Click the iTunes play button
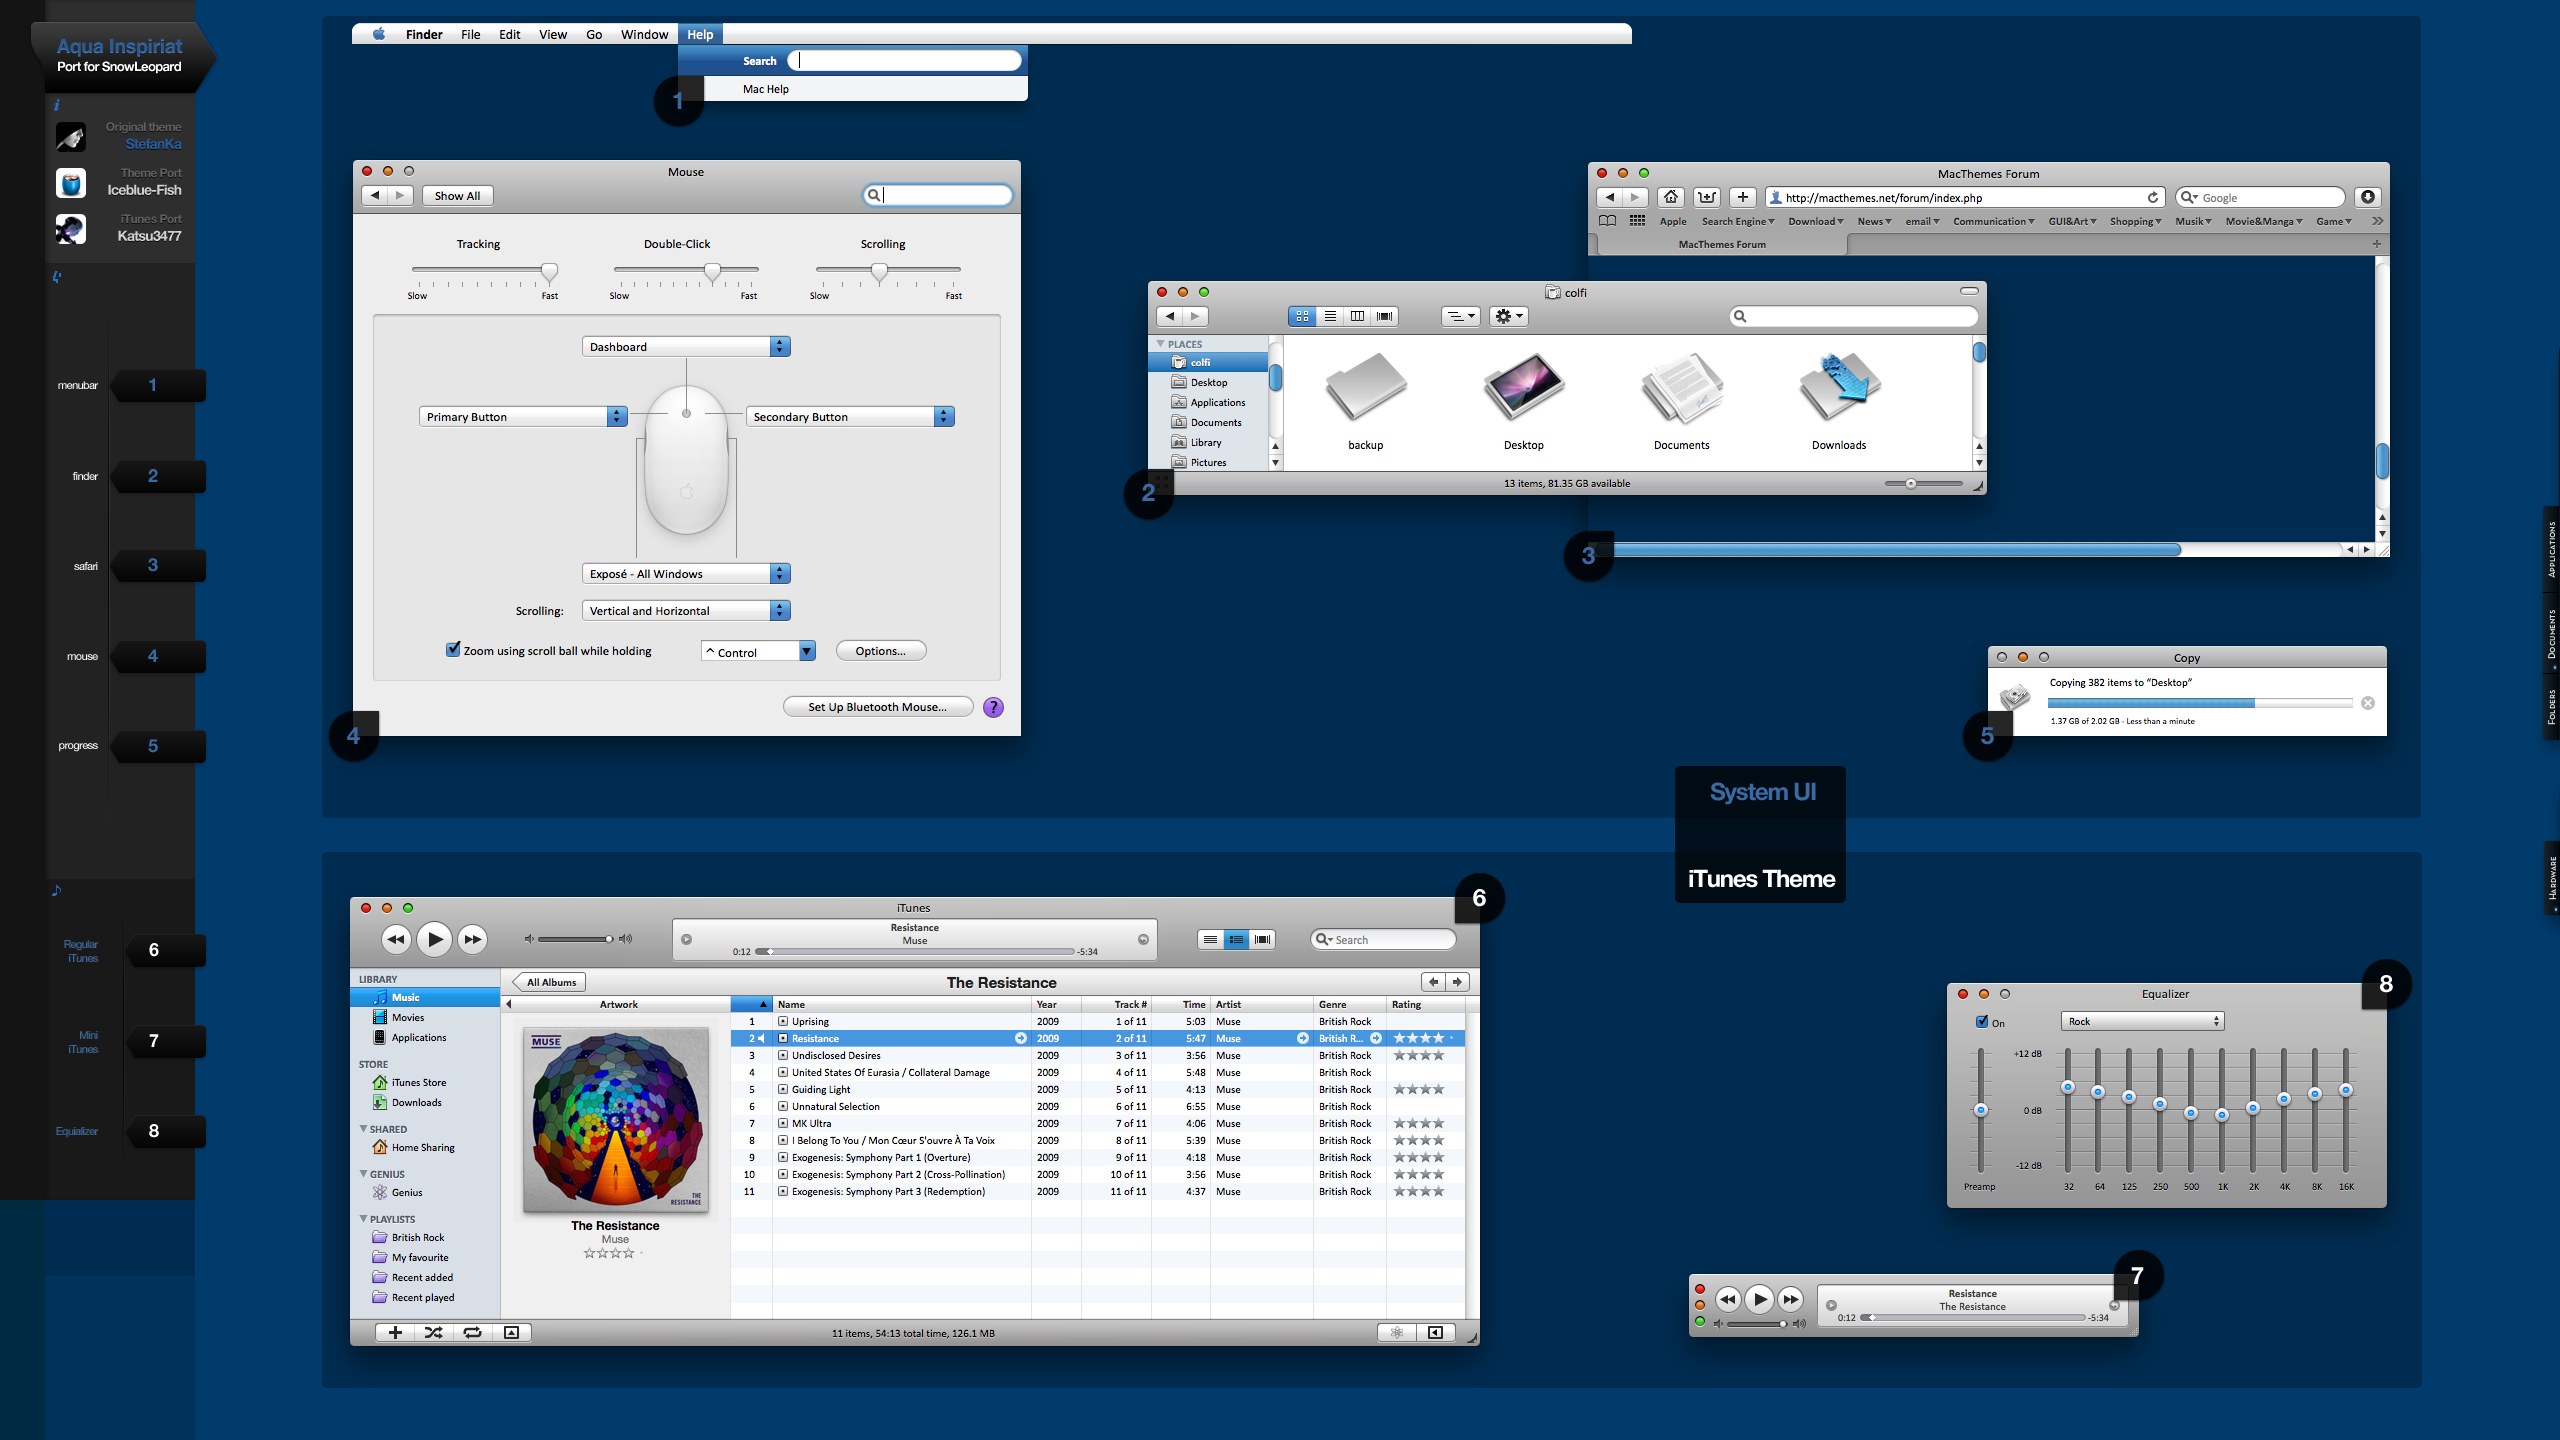2560x1440 pixels. 434,939
